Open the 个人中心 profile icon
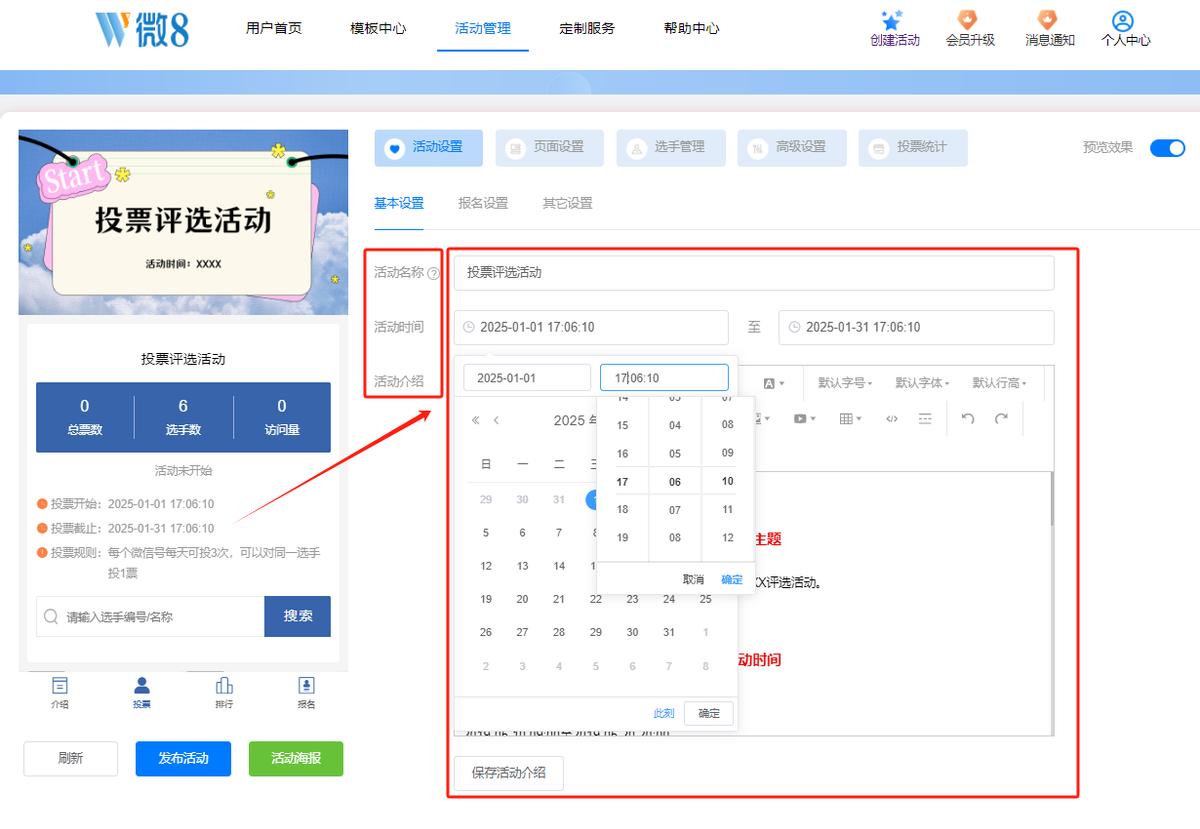Screen dimensions: 1200x829 [x=1123, y=21]
